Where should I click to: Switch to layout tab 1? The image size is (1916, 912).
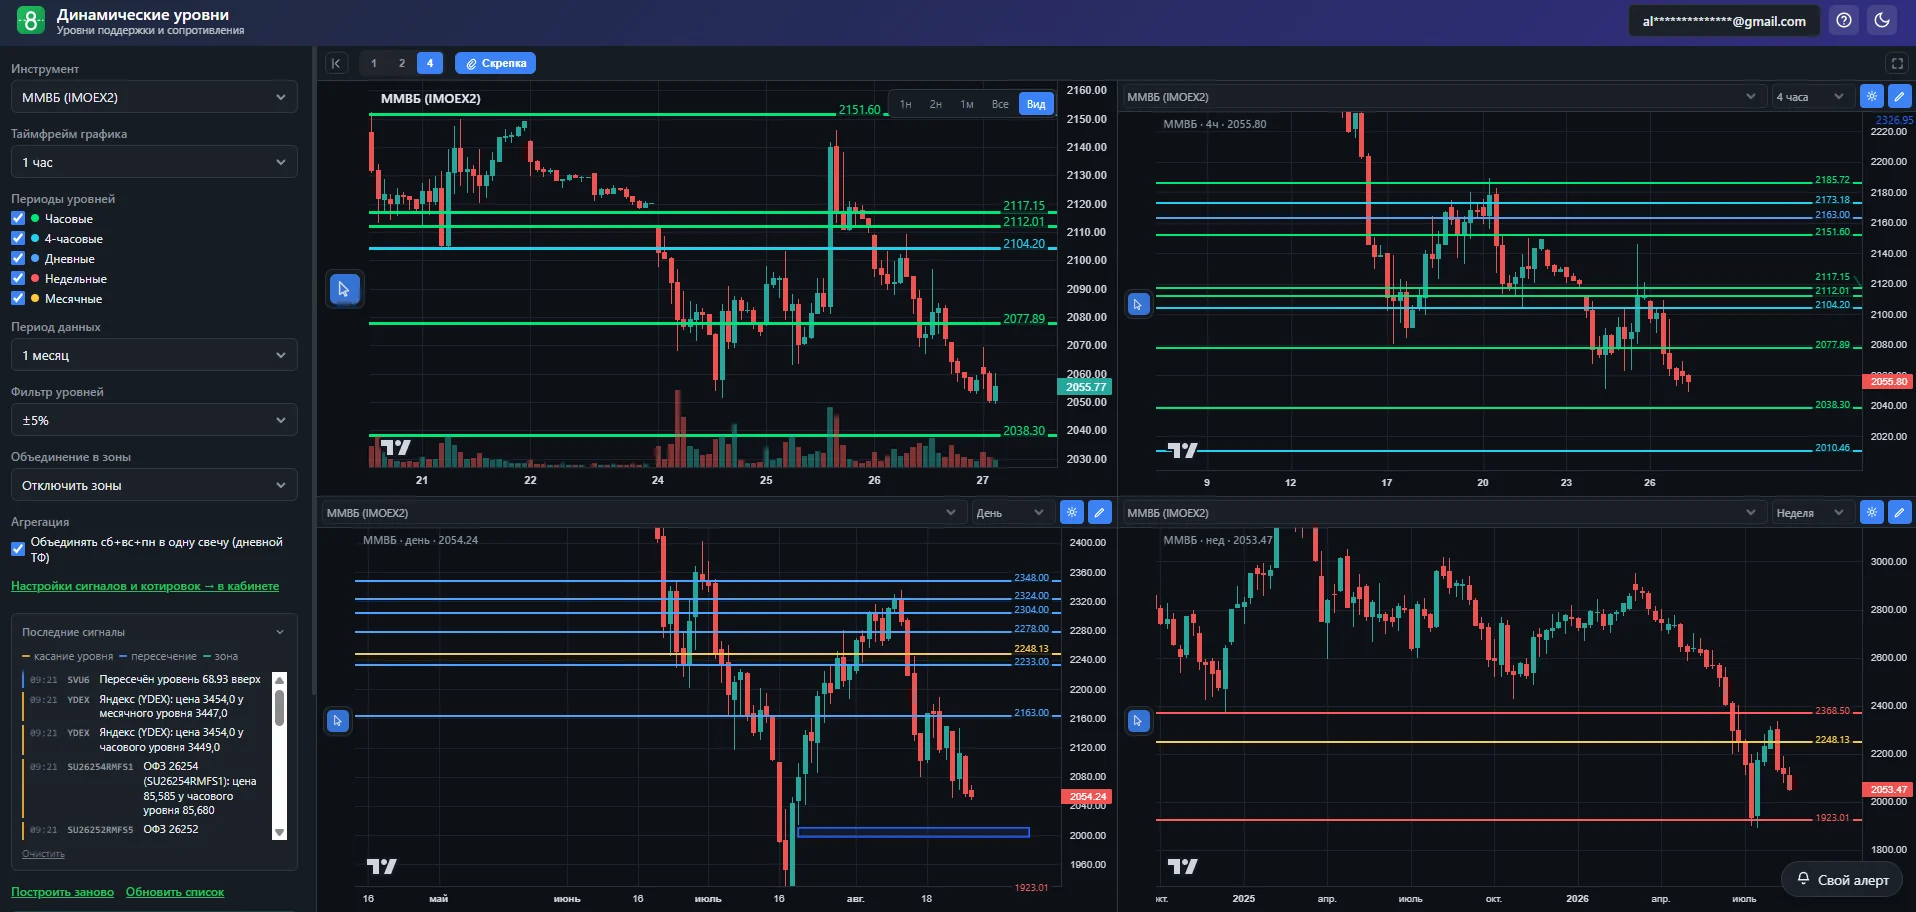tap(374, 63)
